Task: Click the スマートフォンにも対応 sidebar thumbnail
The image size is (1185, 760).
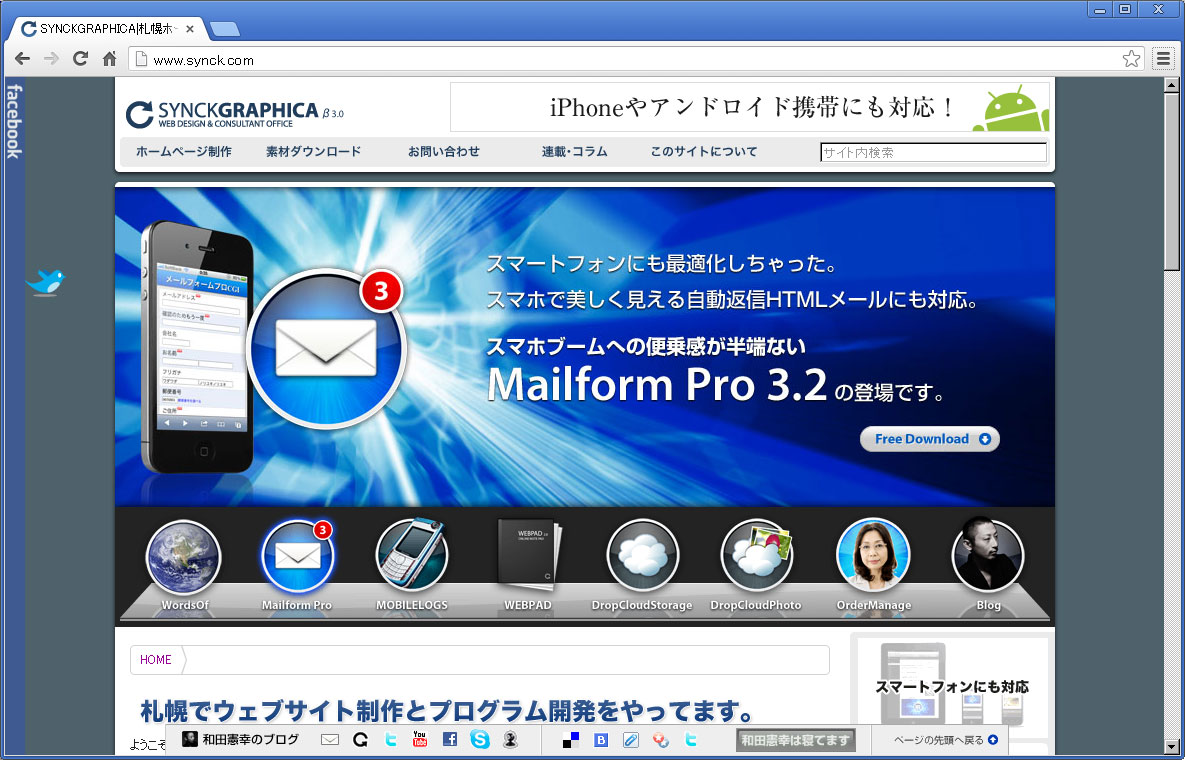Action: coord(951,684)
